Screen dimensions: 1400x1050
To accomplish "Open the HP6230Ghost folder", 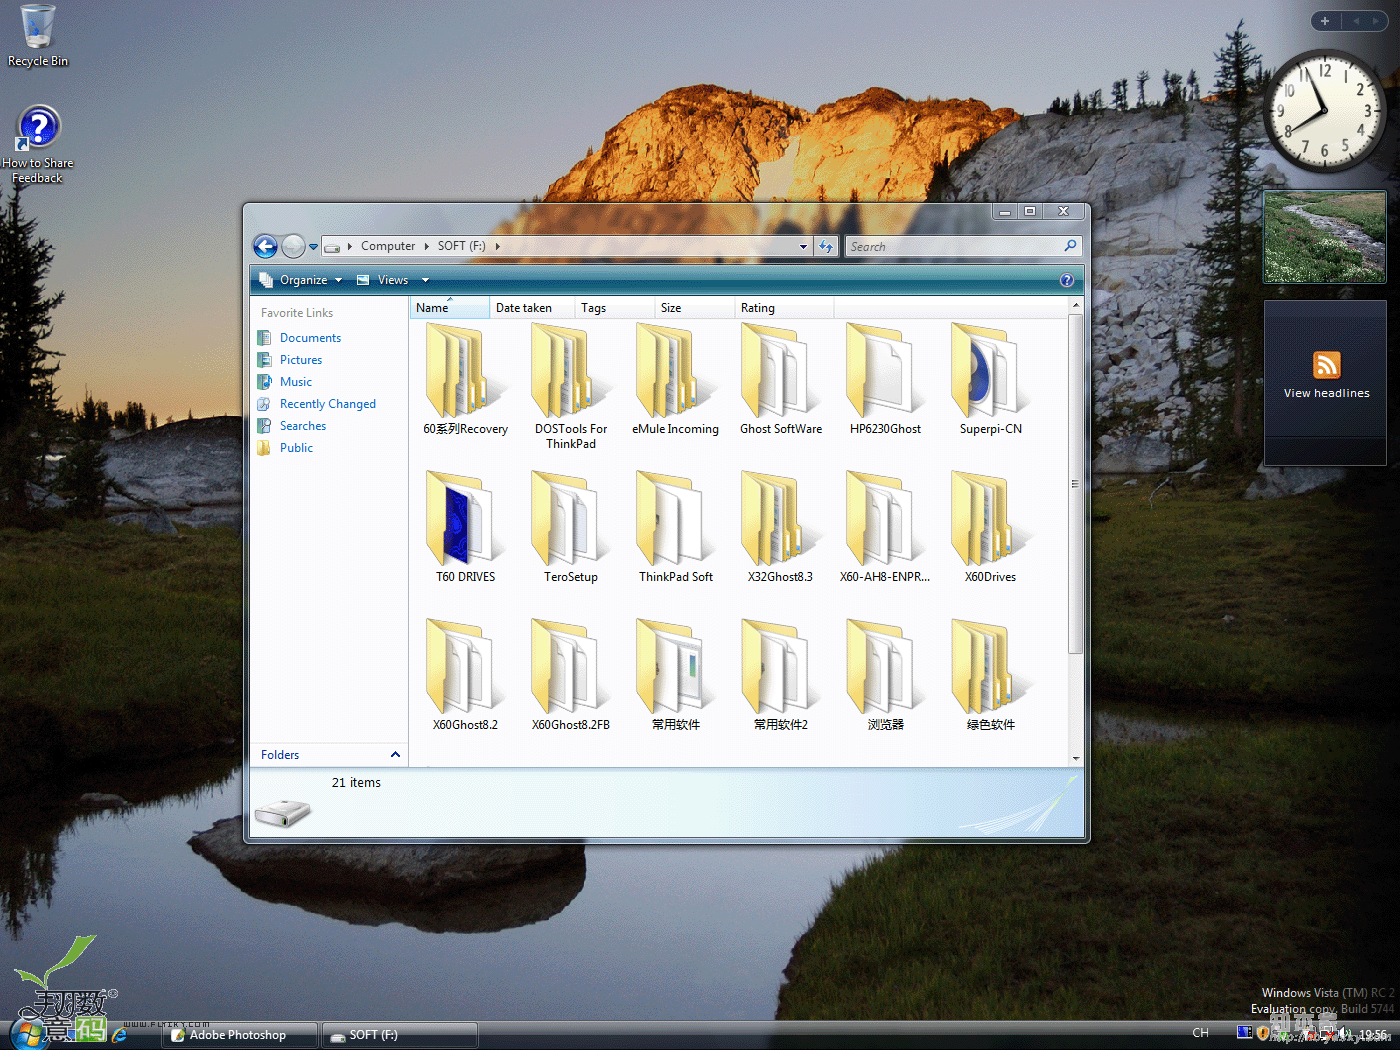I will 885,380.
